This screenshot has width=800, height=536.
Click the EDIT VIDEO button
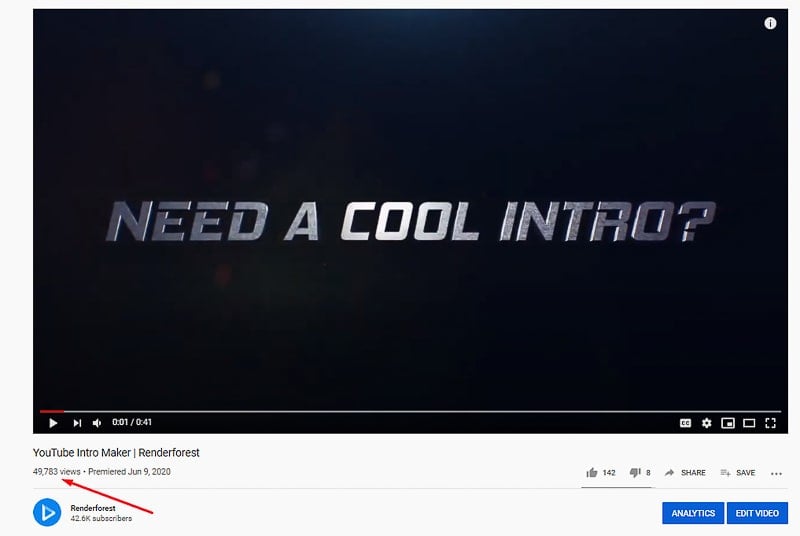pyautogui.click(x=757, y=513)
